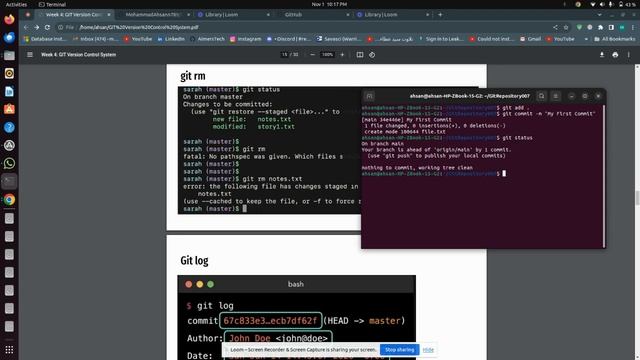This screenshot has width=640, height=360.
Task: Open the All Bookmarks folder
Action: pos(615,39)
